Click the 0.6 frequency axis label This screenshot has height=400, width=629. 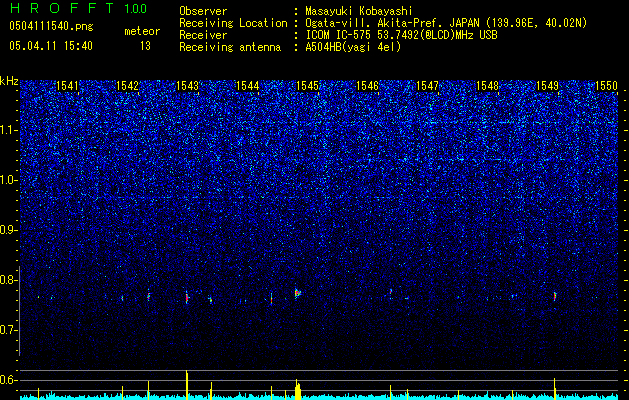pos(9,380)
